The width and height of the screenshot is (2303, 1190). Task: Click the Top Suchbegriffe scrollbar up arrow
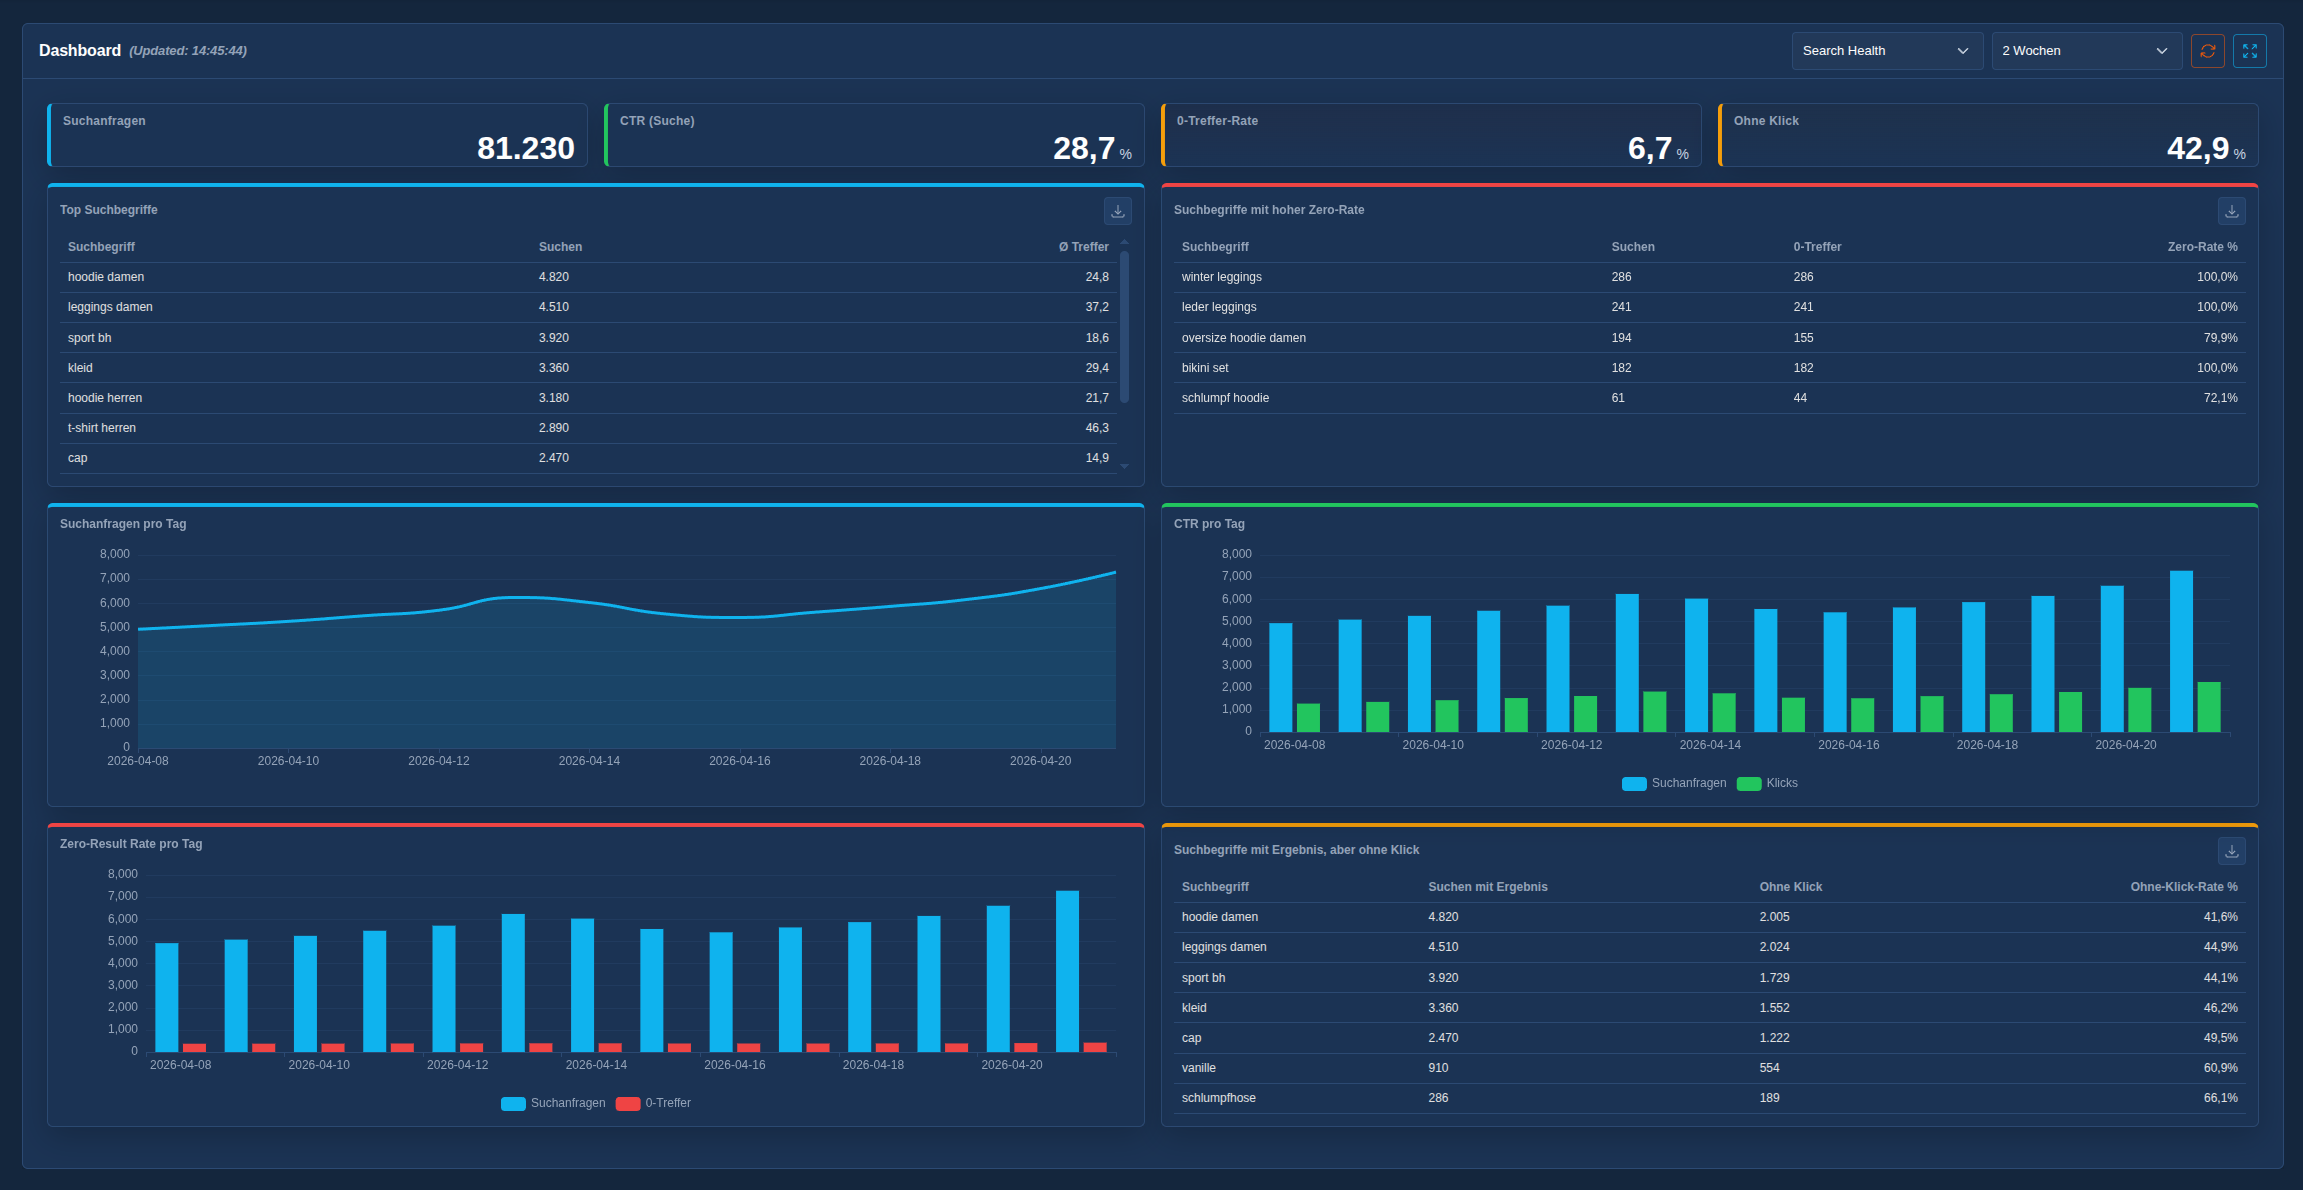click(x=1125, y=242)
